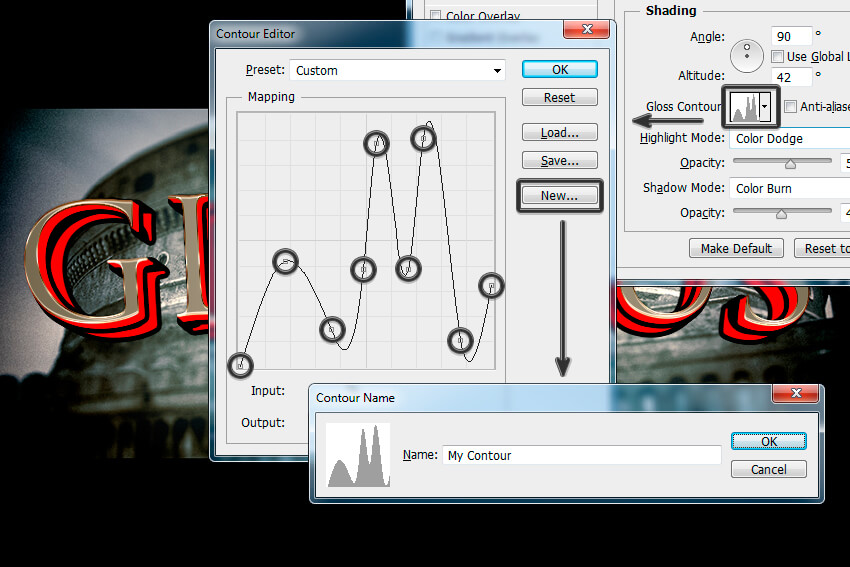This screenshot has height=567, width=850.
Task: Click the contour preview thumbnail in Contour Name
Action: [x=358, y=455]
